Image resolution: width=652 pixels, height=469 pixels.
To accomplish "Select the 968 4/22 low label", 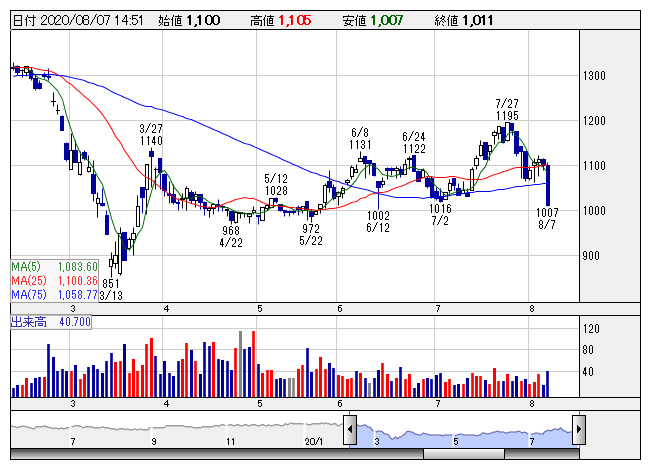I will (x=231, y=236).
